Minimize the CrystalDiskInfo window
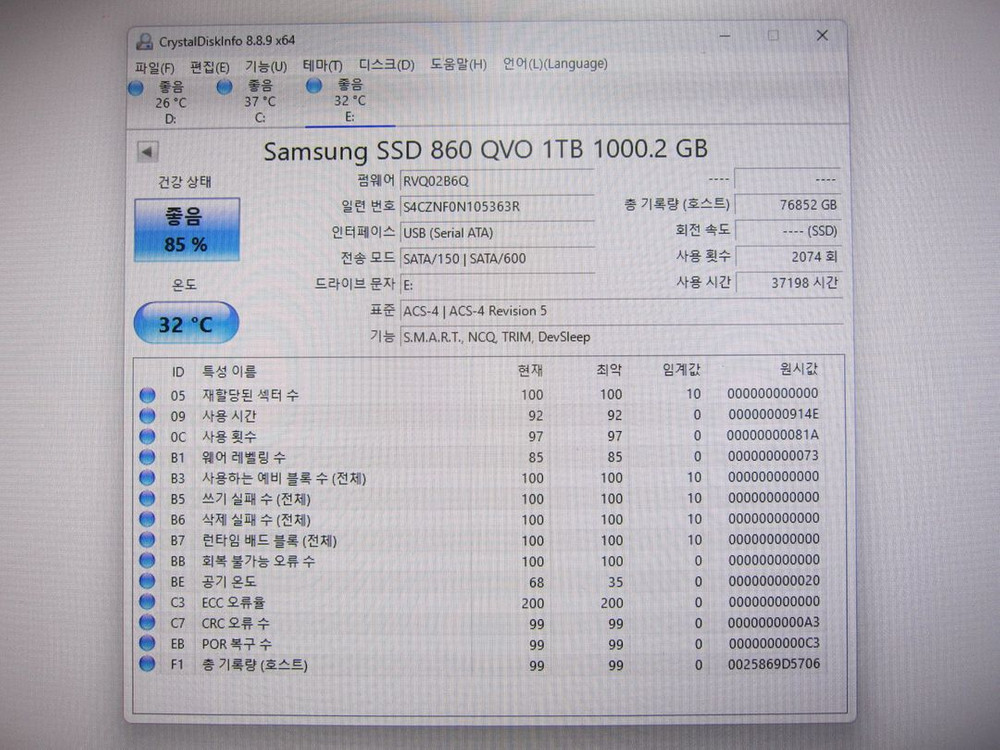 [x=725, y=36]
